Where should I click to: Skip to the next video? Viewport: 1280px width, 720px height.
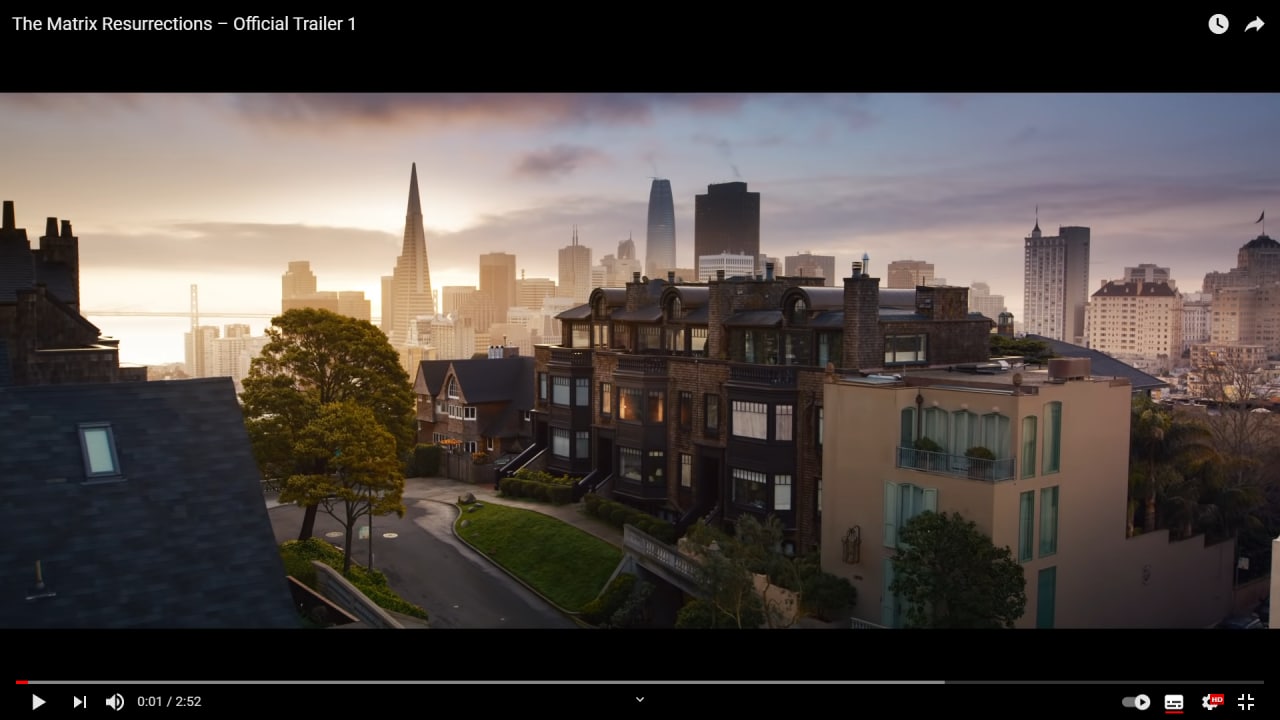pyautogui.click(x=80, y=702)
